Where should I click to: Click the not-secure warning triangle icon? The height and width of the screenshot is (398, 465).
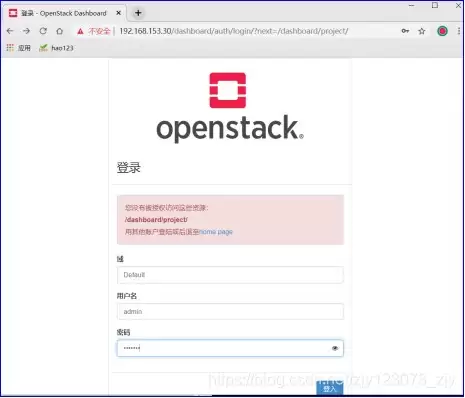click(80, 31)
